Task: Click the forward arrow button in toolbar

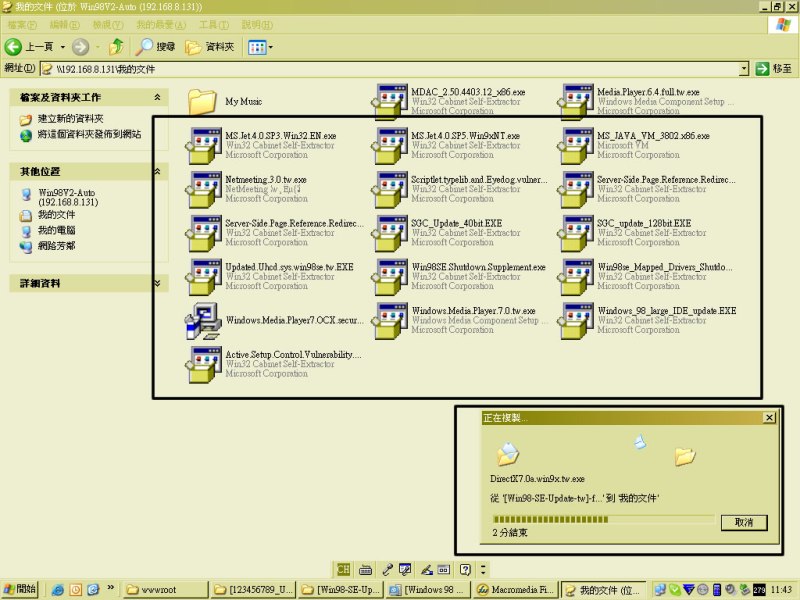Action: point(80,47)
